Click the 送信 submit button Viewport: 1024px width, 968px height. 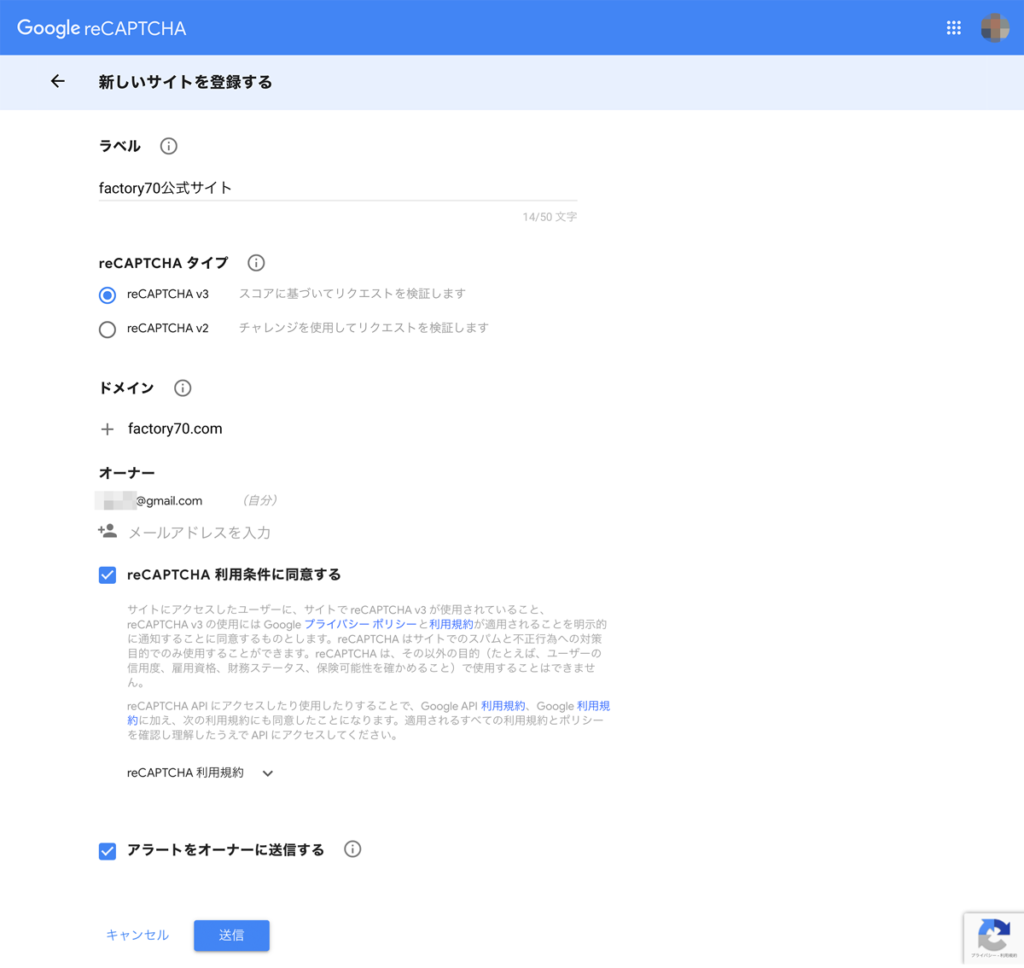click(x=231, y=935)
